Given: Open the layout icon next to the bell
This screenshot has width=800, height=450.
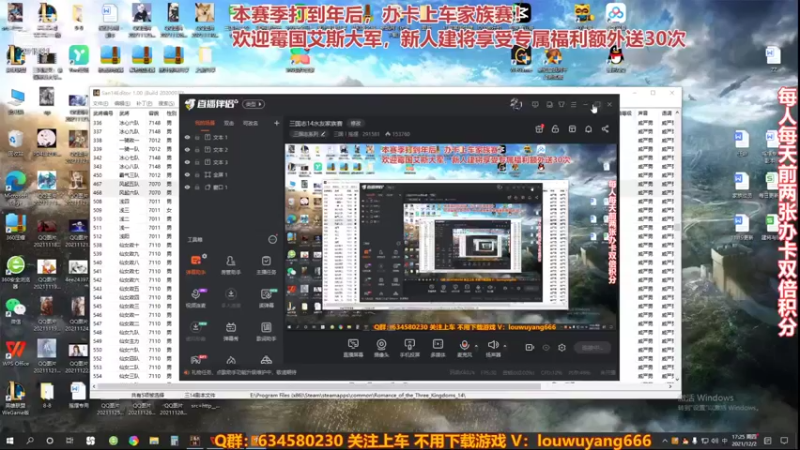Looking at the screenshot, I should [x=572, y=129].
